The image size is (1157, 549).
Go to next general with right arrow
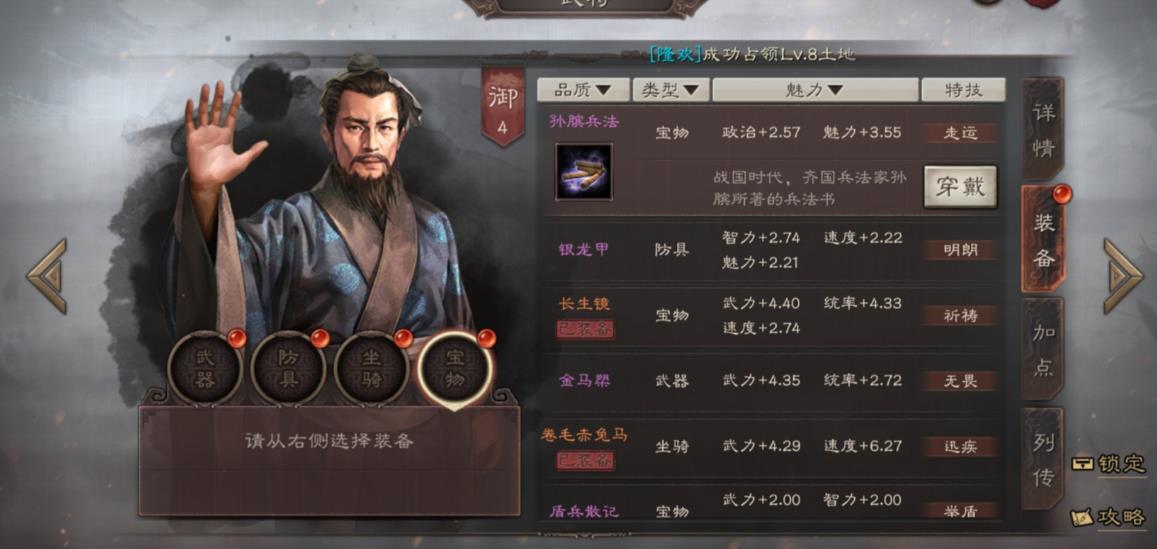(x=1122, y=276)
